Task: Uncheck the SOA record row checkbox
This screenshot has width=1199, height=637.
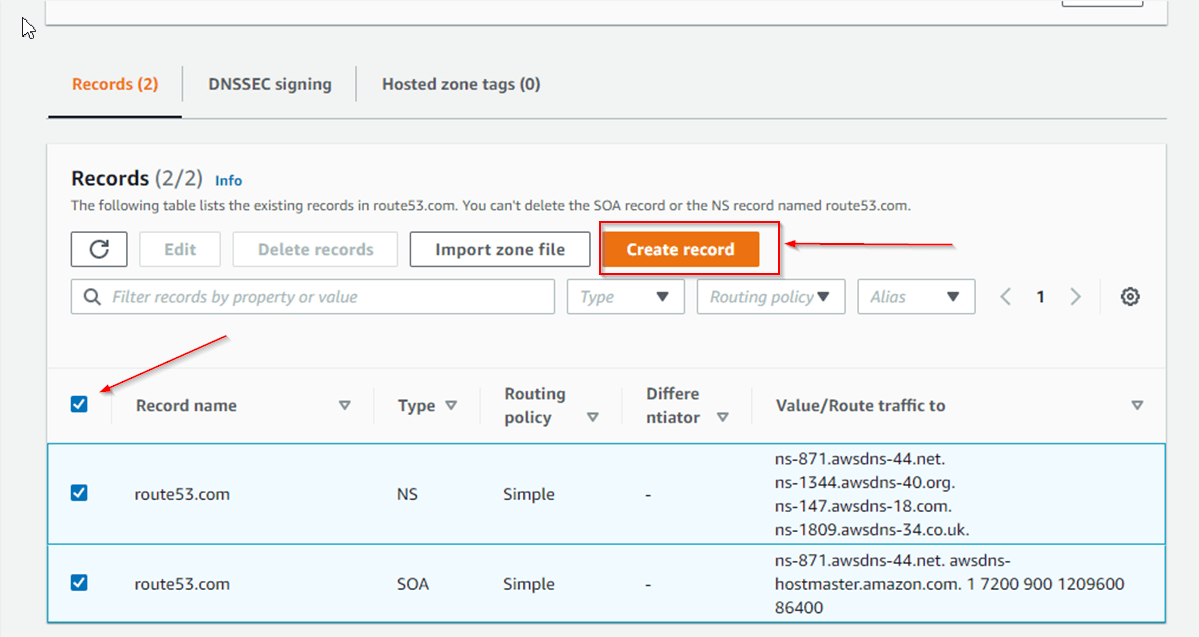Action: [x=80, y=583]
